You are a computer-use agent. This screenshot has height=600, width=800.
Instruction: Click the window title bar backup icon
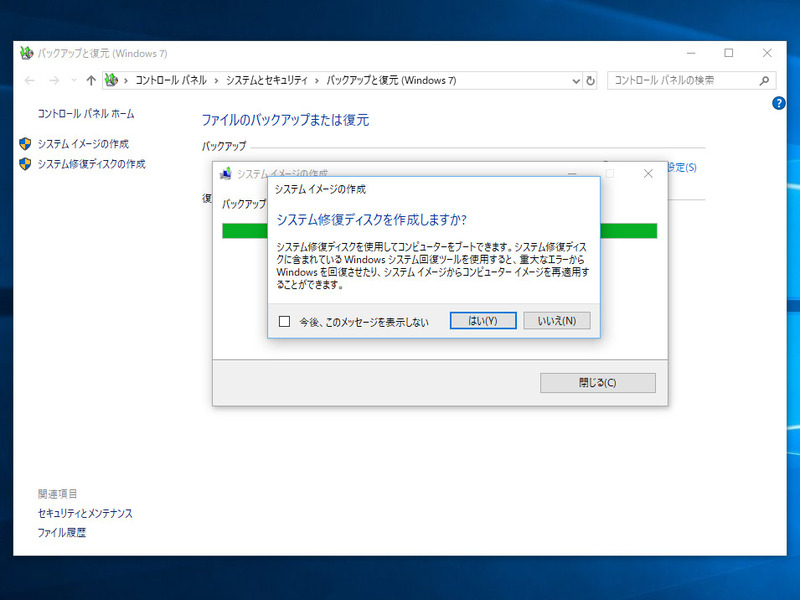click(27, 53)
